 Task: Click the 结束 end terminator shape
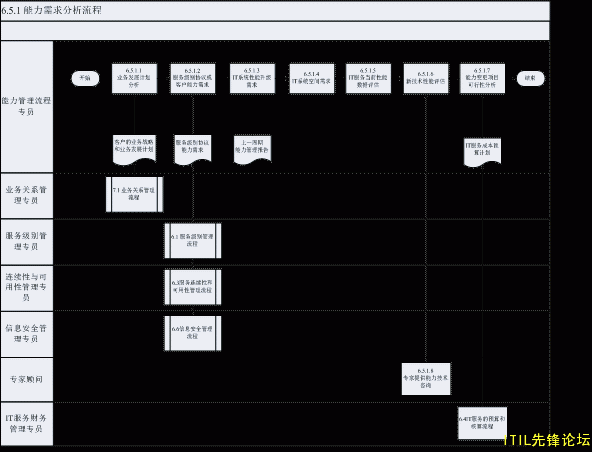530,79
